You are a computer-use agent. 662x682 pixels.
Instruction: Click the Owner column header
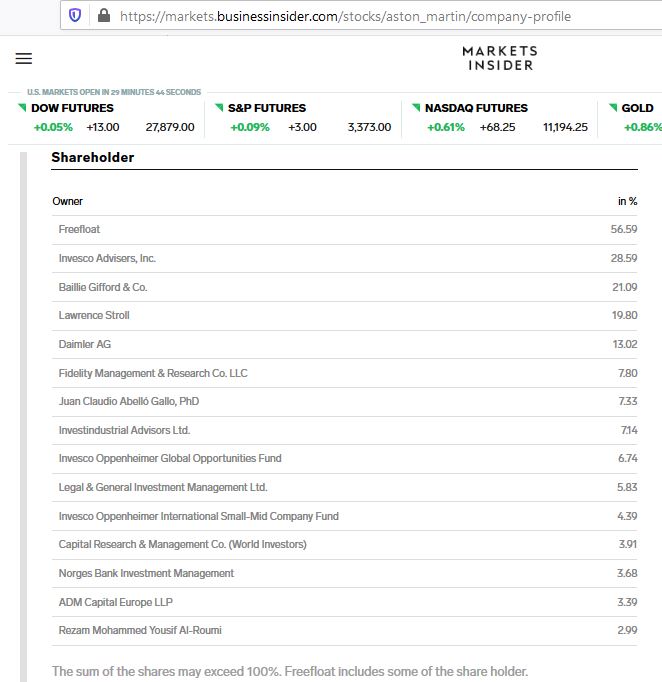pos(68,201)
